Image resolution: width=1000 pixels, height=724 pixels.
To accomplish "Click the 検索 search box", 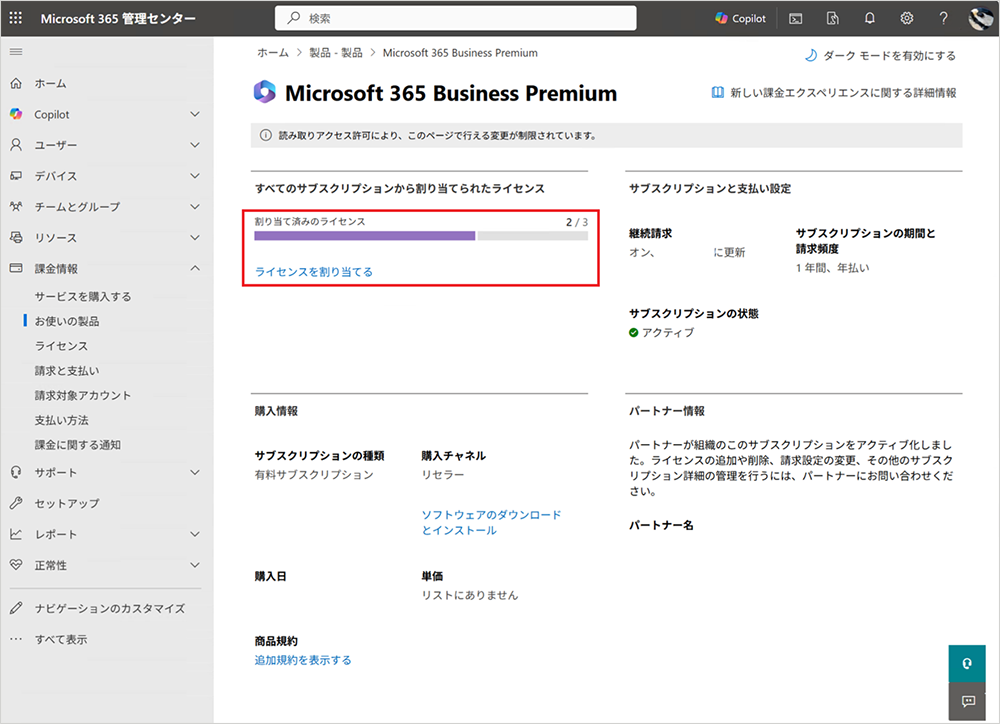I will pos(455,18).
